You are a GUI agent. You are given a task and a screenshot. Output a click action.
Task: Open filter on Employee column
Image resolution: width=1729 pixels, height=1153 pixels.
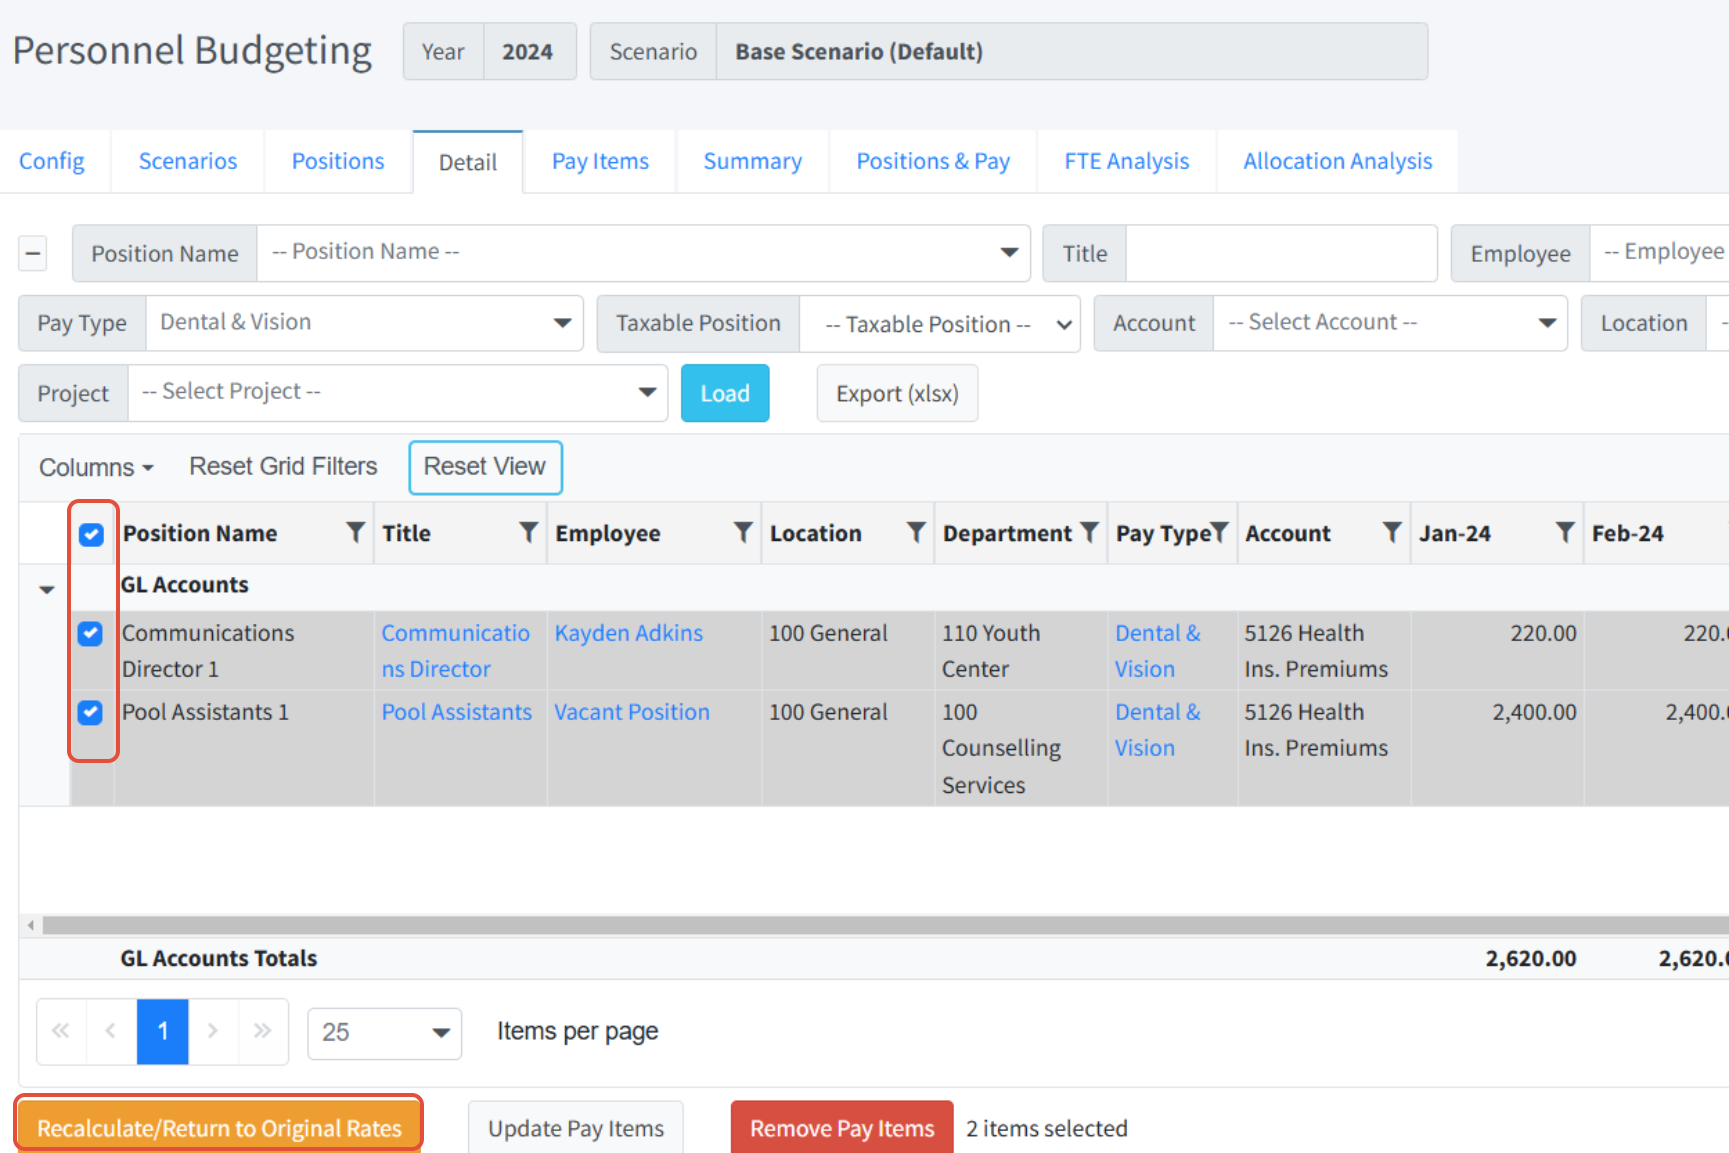743,533
